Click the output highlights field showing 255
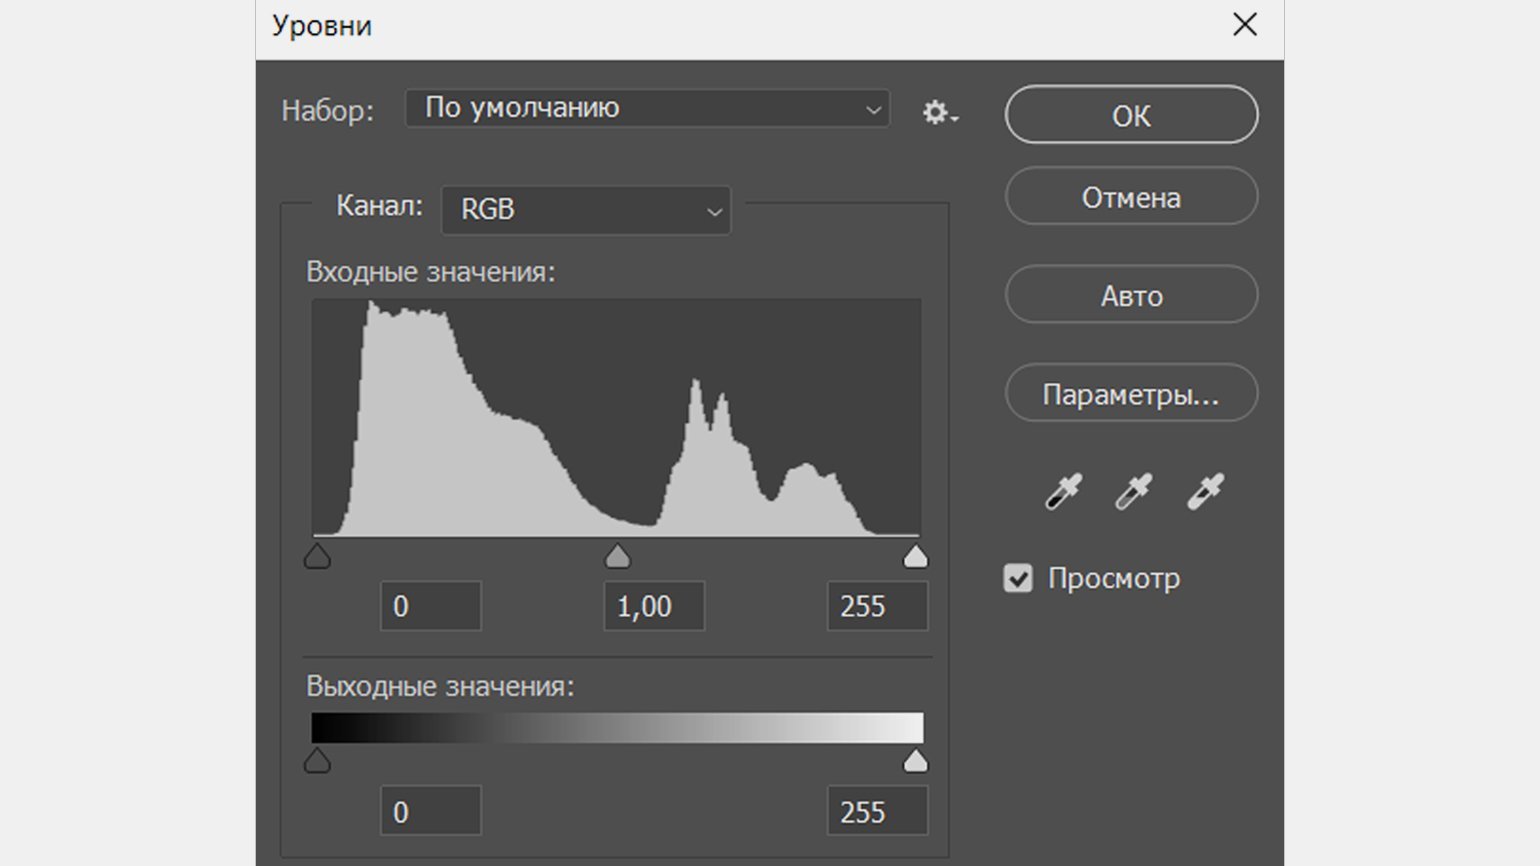This screenshot has height=866, width=1540. [877, 811]
